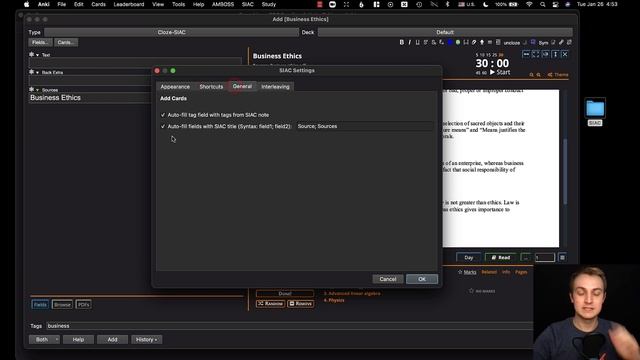Click the Random queue button
This screenshot has height=360, width=640.
(270, 304)
